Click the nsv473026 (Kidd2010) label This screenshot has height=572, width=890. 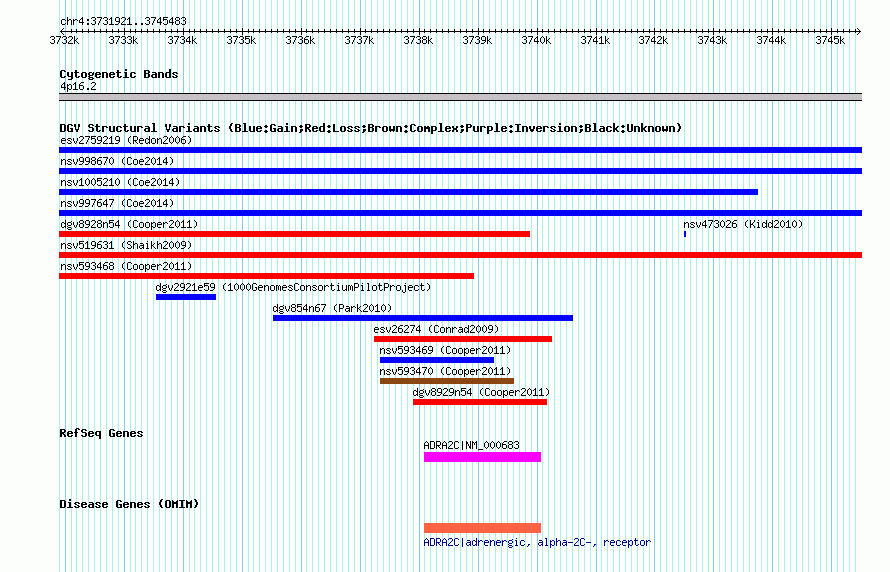tap(743, 224)
